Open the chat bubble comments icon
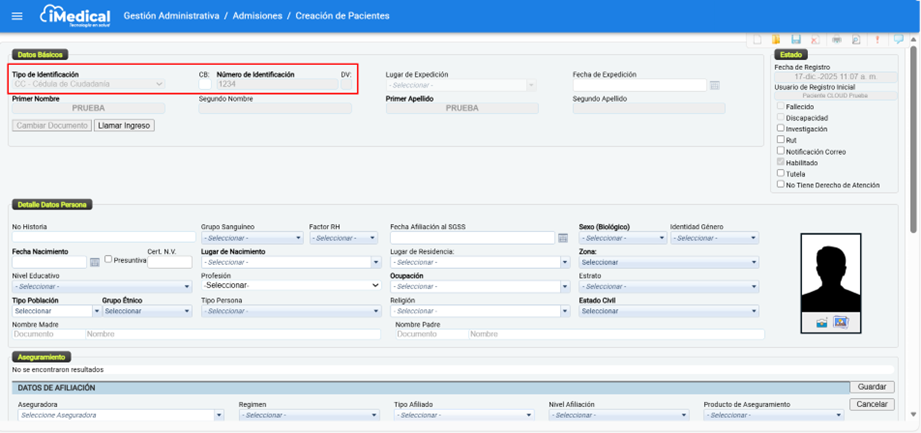 [x=898, y=39]
